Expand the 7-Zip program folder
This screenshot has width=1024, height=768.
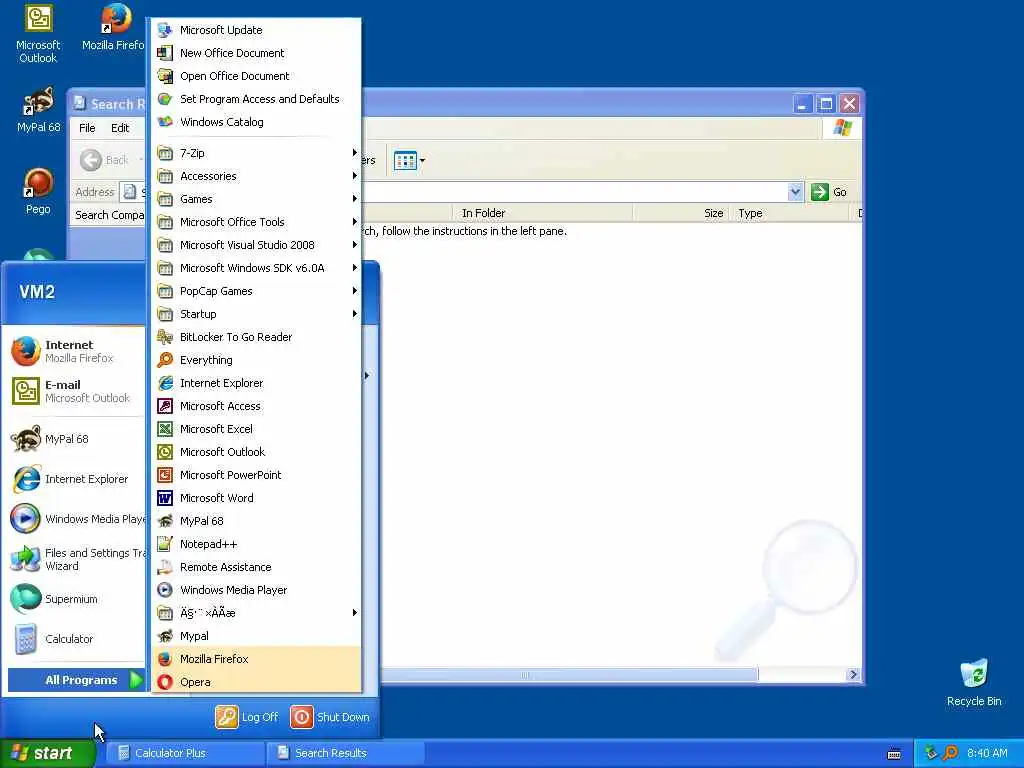pyautogui.click(x=256, y=153)
